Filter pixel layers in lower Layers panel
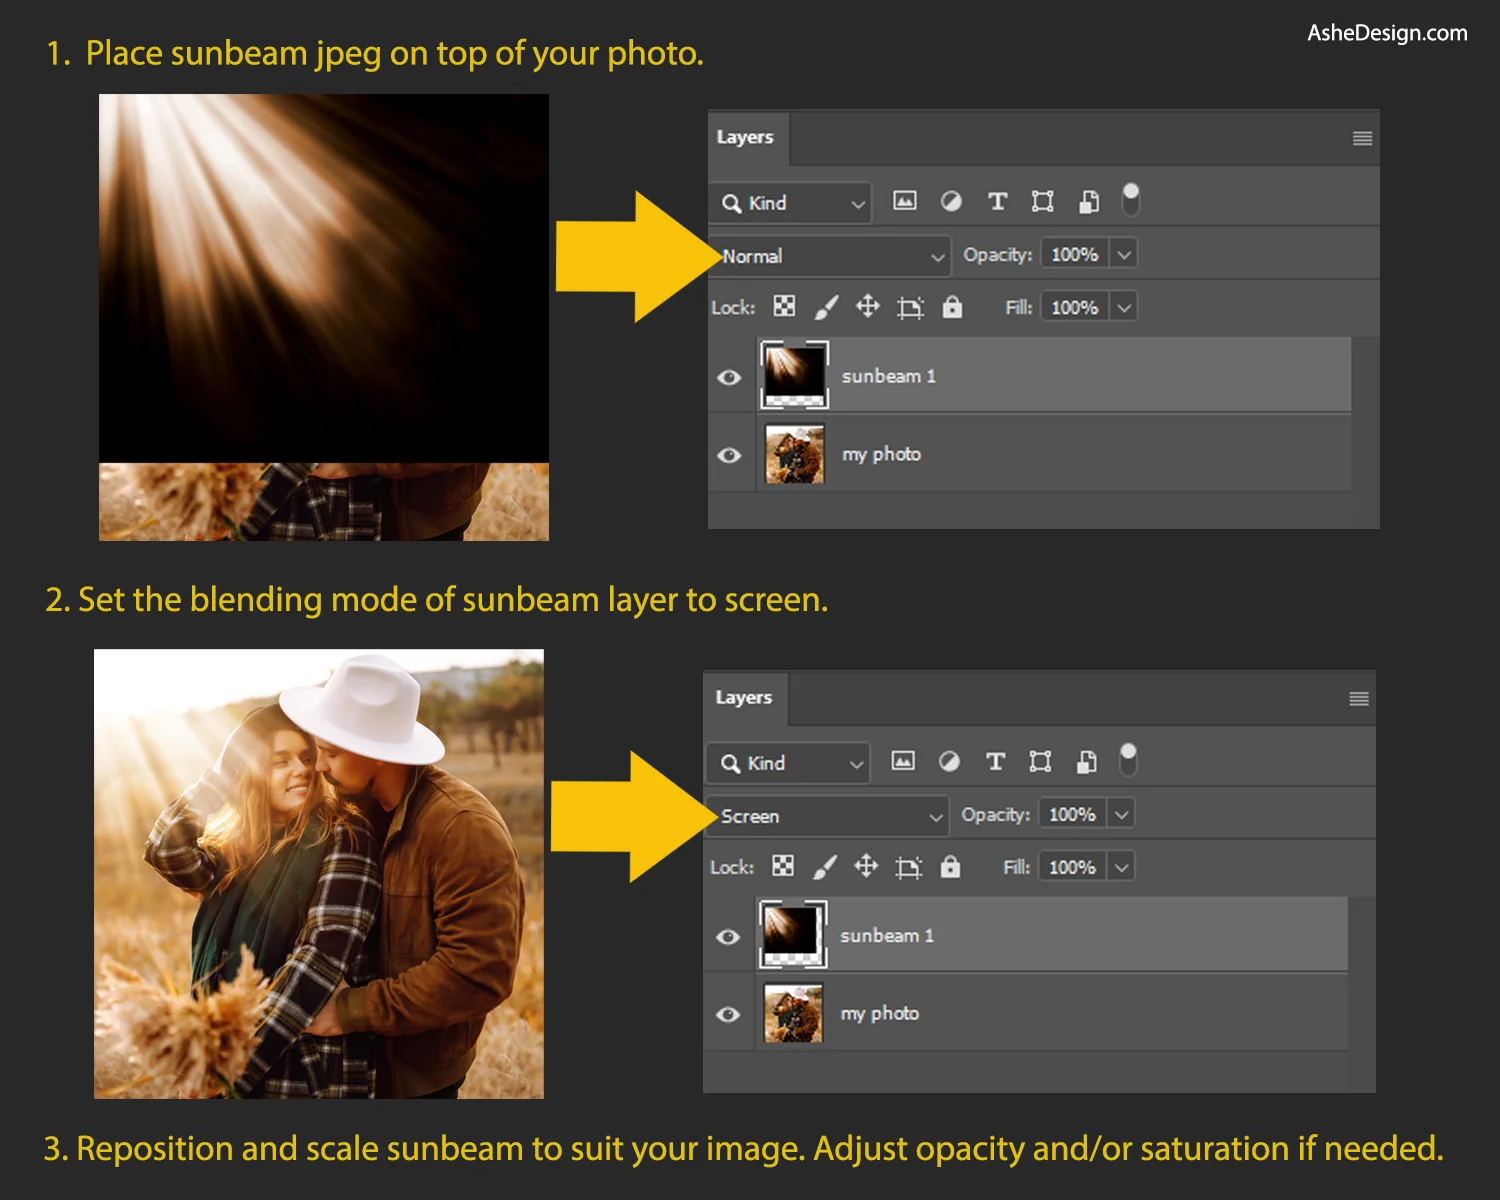Viewport: 1500px width, 1200px height. pyautogui.click(x=902, y=761)
